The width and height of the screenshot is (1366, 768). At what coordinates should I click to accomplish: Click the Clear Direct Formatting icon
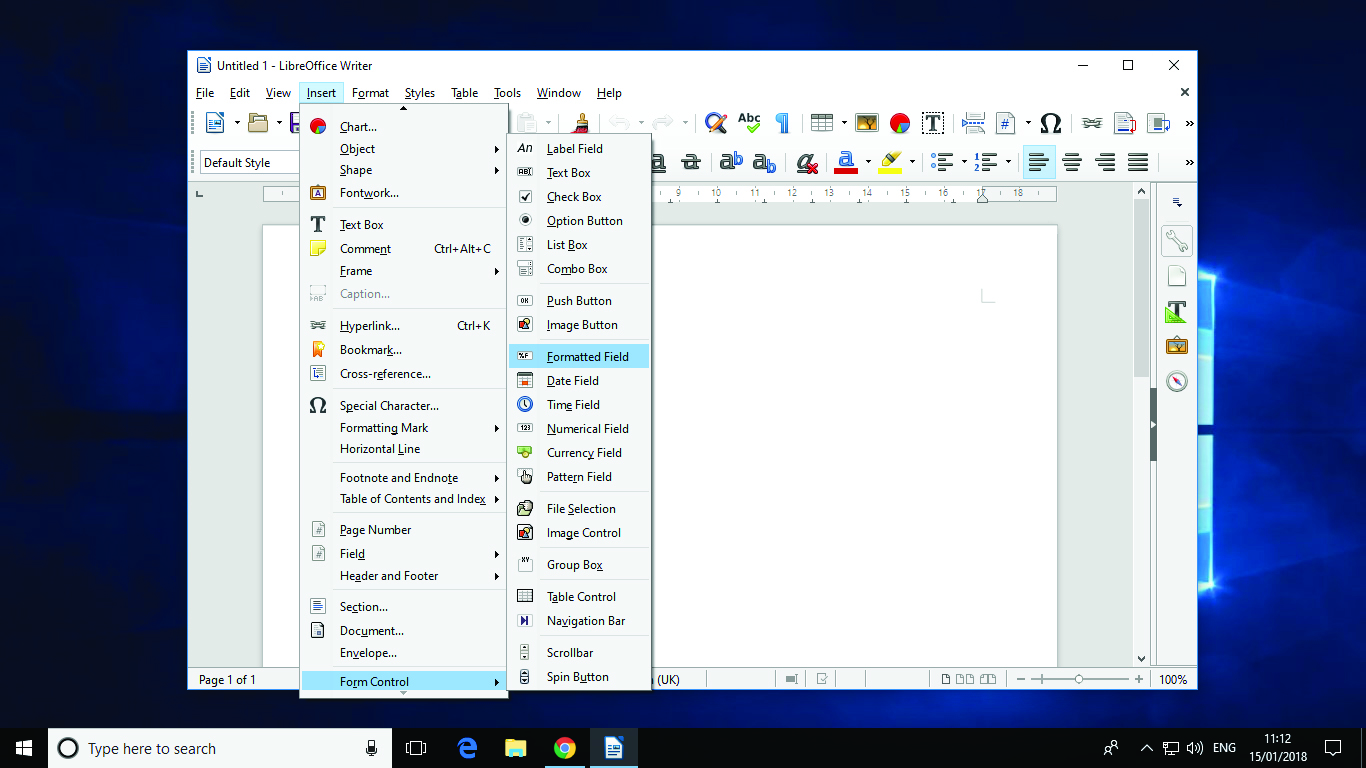pos(806,162)
